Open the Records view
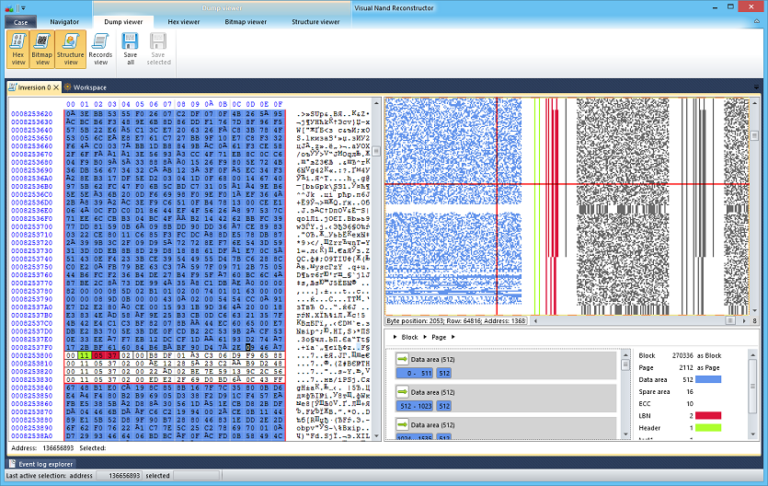This screenshot has height=486, width=768. click(x=100, y=49)
